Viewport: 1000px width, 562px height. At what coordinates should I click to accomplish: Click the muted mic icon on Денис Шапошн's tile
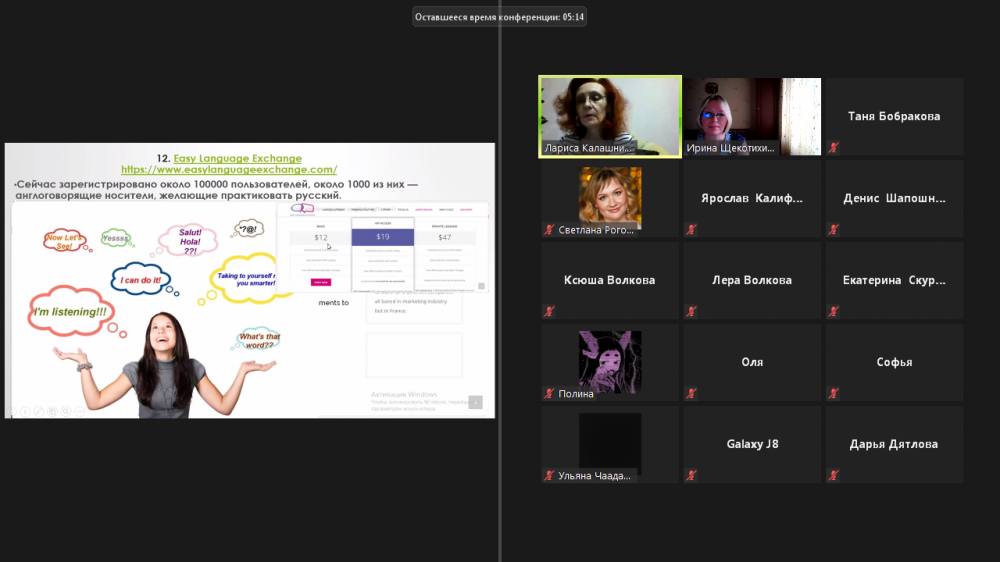click(833, 230)
